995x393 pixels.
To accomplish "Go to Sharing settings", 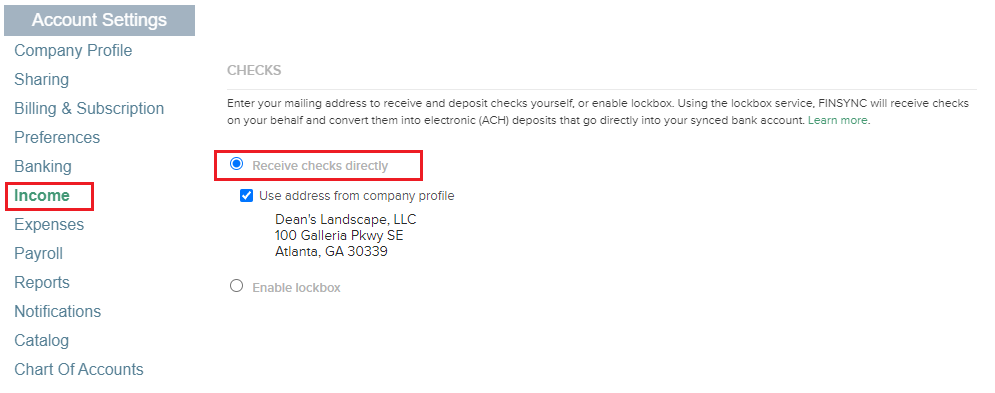I will (x=41, y=79).
